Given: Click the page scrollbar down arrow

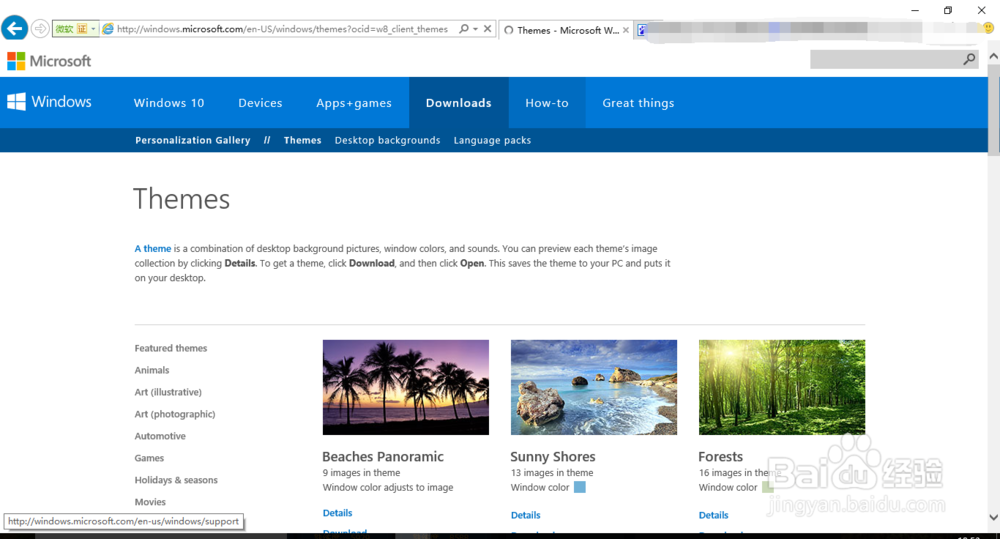Looking at the screenshot, I should 994,517.
